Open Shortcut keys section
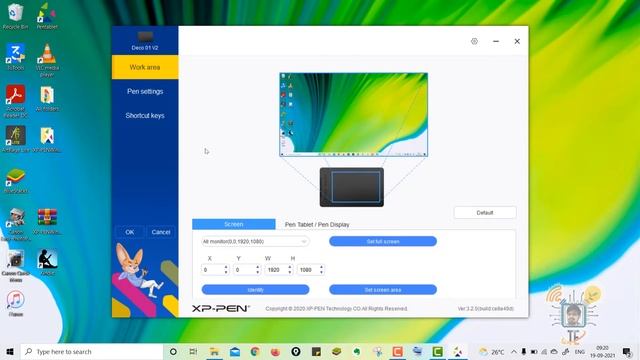 click(x=145, y=116)
